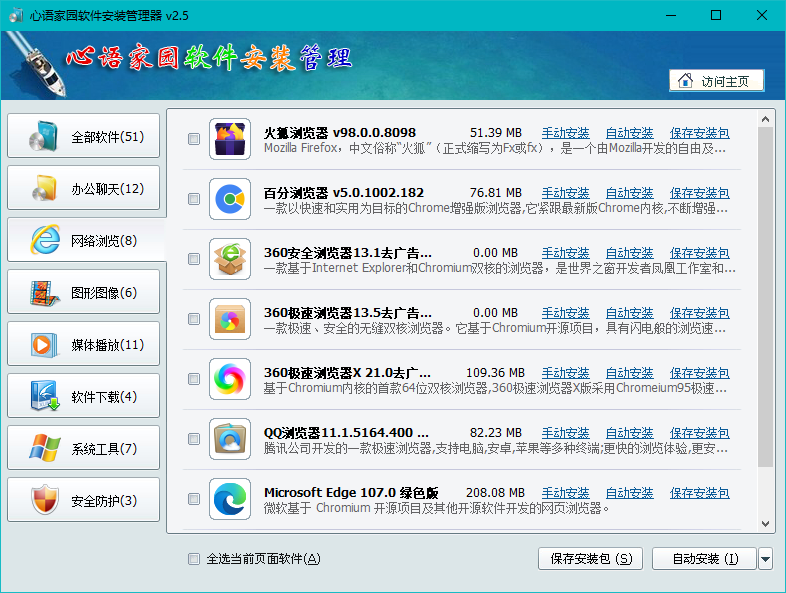Click the 51.39 MB size text

(x=496, y=133)
